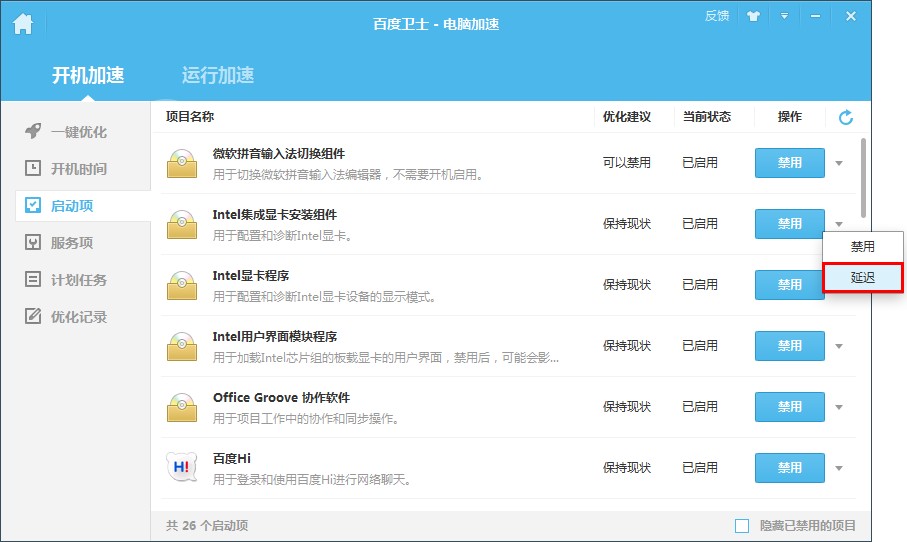The width and height of the screenshot is (907, 542).
Task: Click the 项目名称 column header
Action: 190,117
